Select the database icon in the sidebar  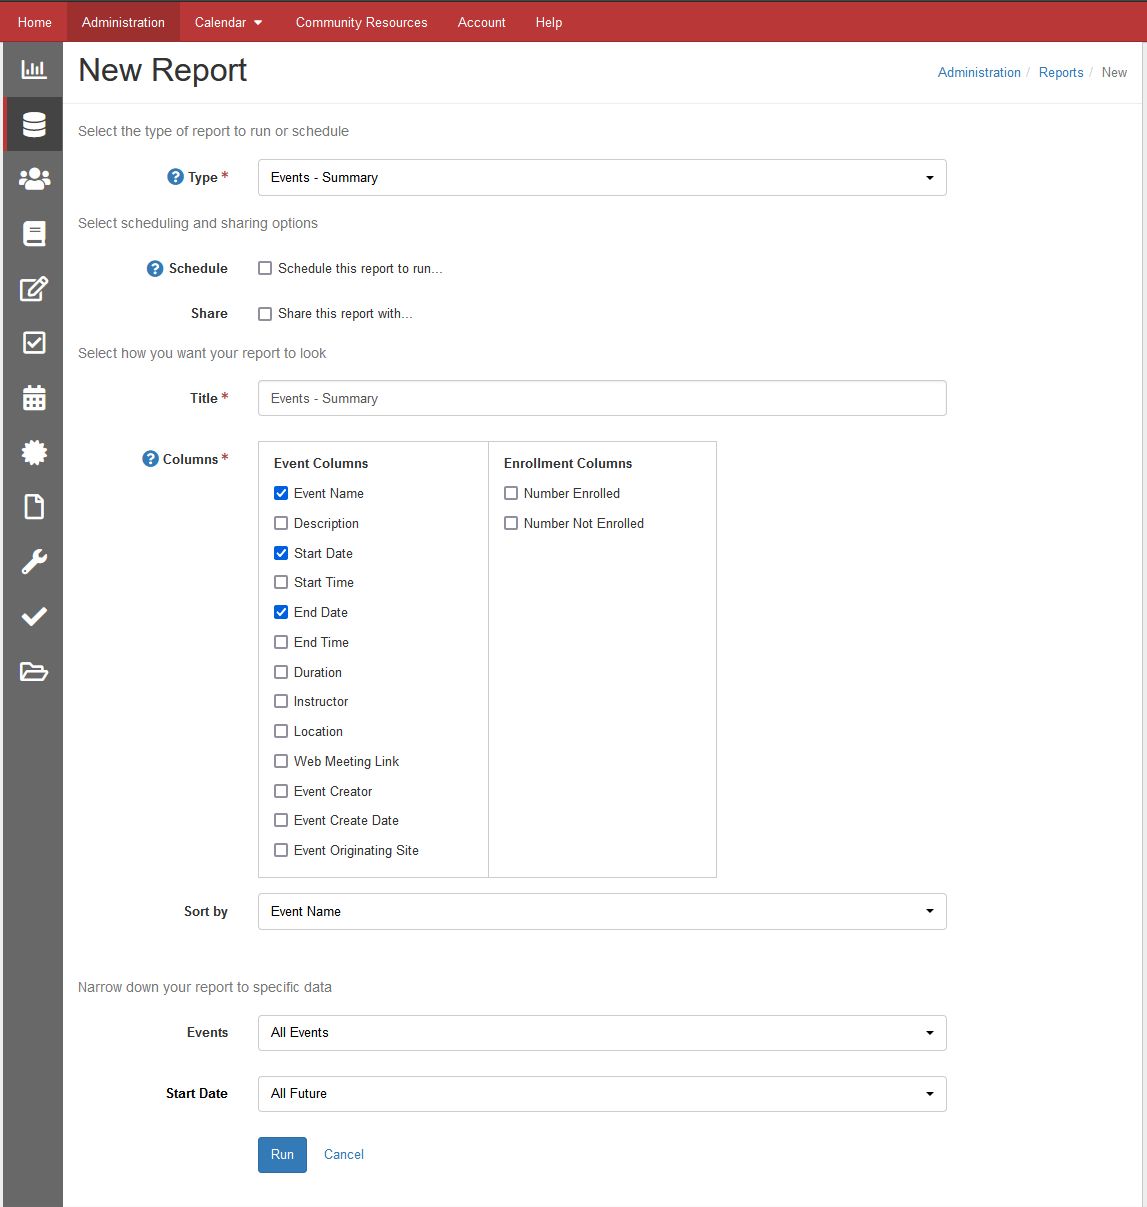point(33,124)
